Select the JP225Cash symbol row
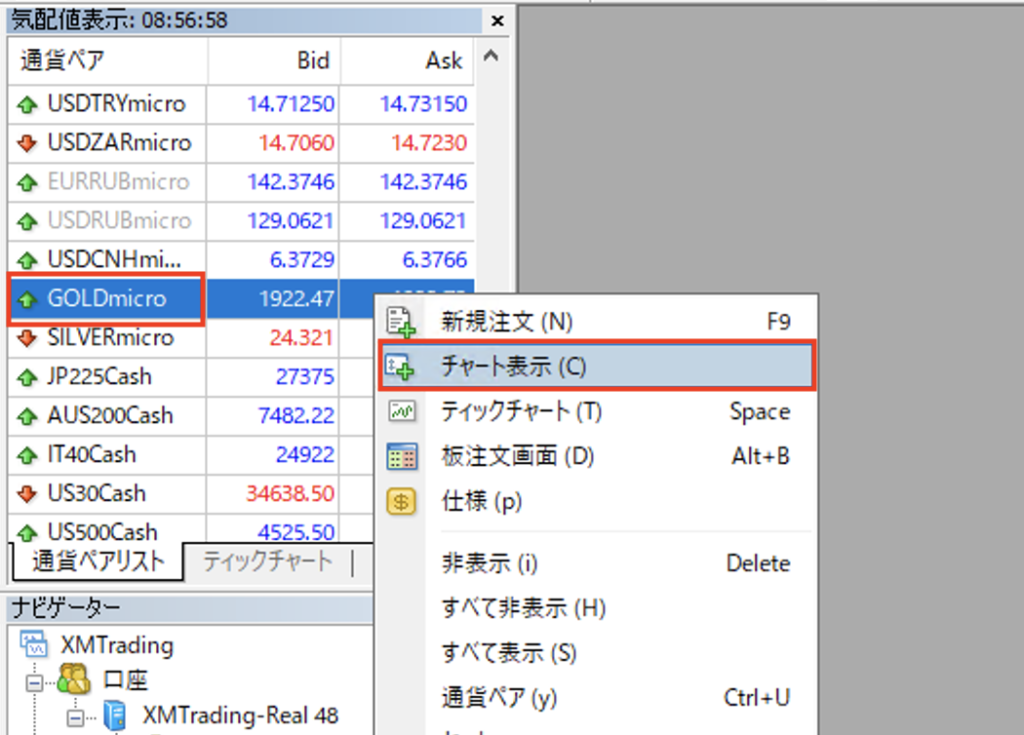This screenshot has height=735, width=1024. tap(99, 377)
